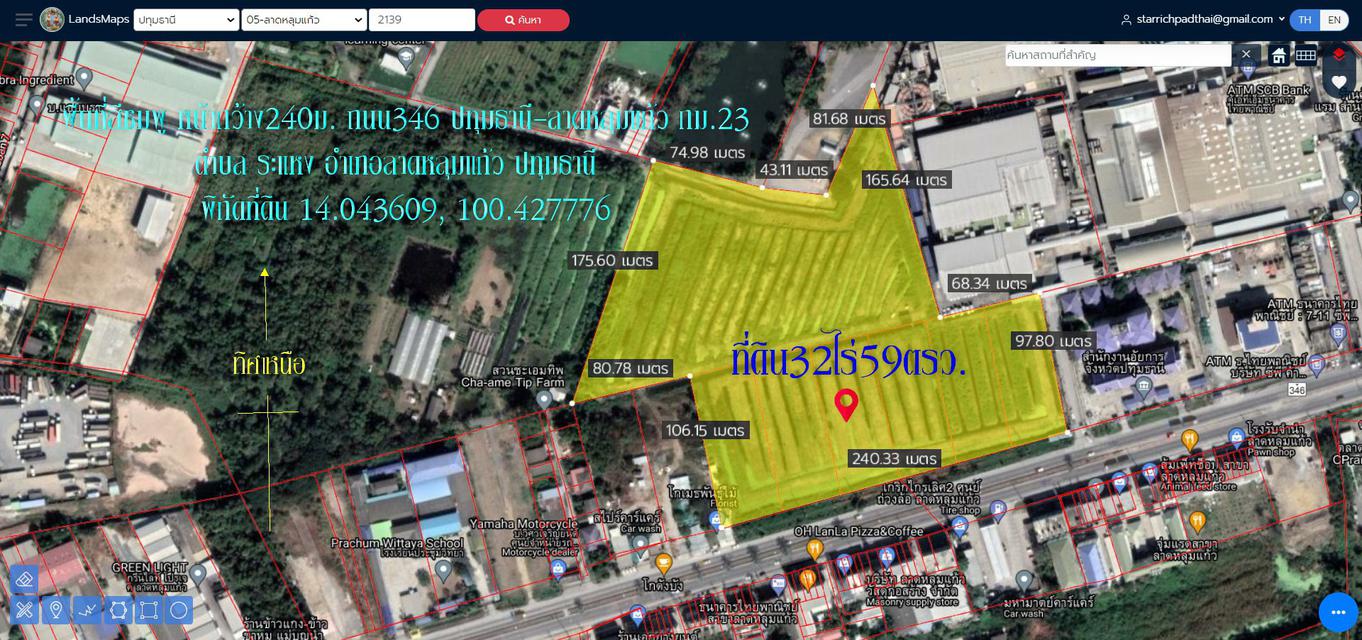Open the hamburger main menu
This screenshot has width=1362, height=640.
[23, 20]
